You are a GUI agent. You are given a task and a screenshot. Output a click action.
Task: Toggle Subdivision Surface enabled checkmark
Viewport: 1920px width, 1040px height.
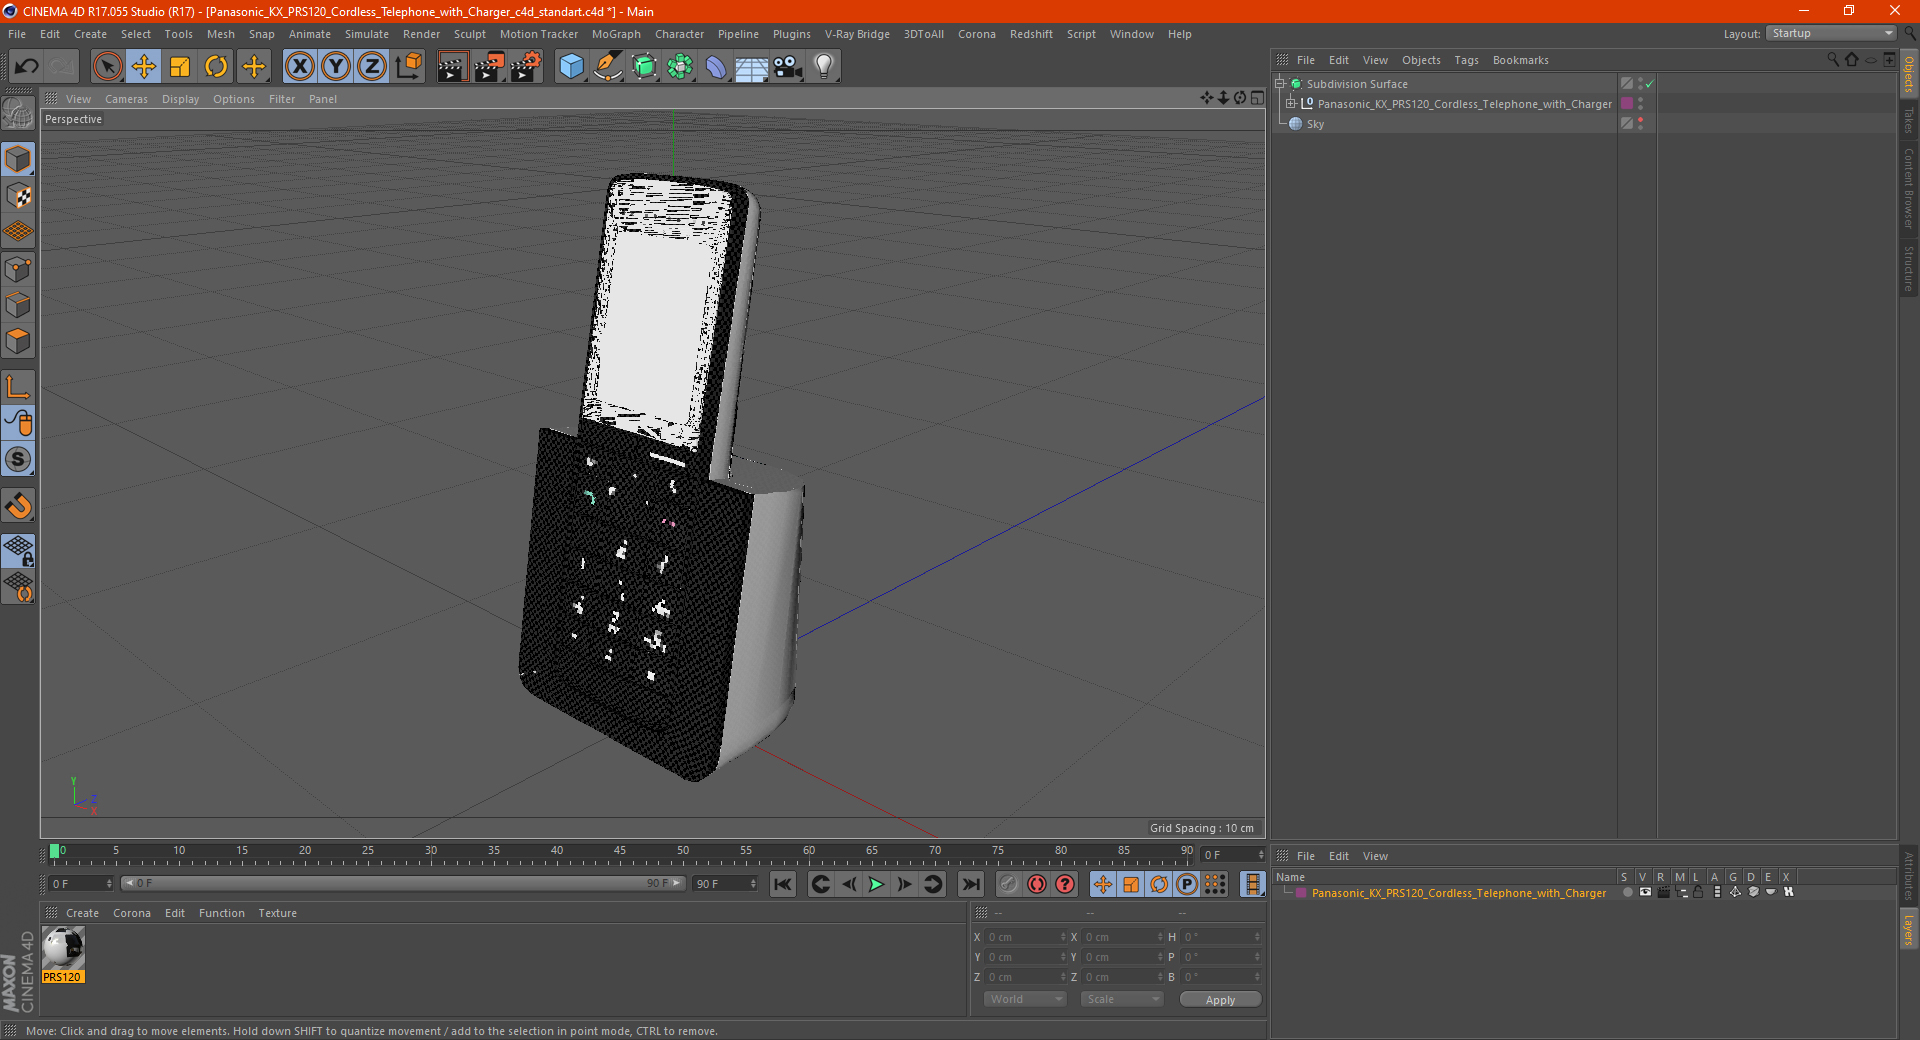coord(1650,84)
